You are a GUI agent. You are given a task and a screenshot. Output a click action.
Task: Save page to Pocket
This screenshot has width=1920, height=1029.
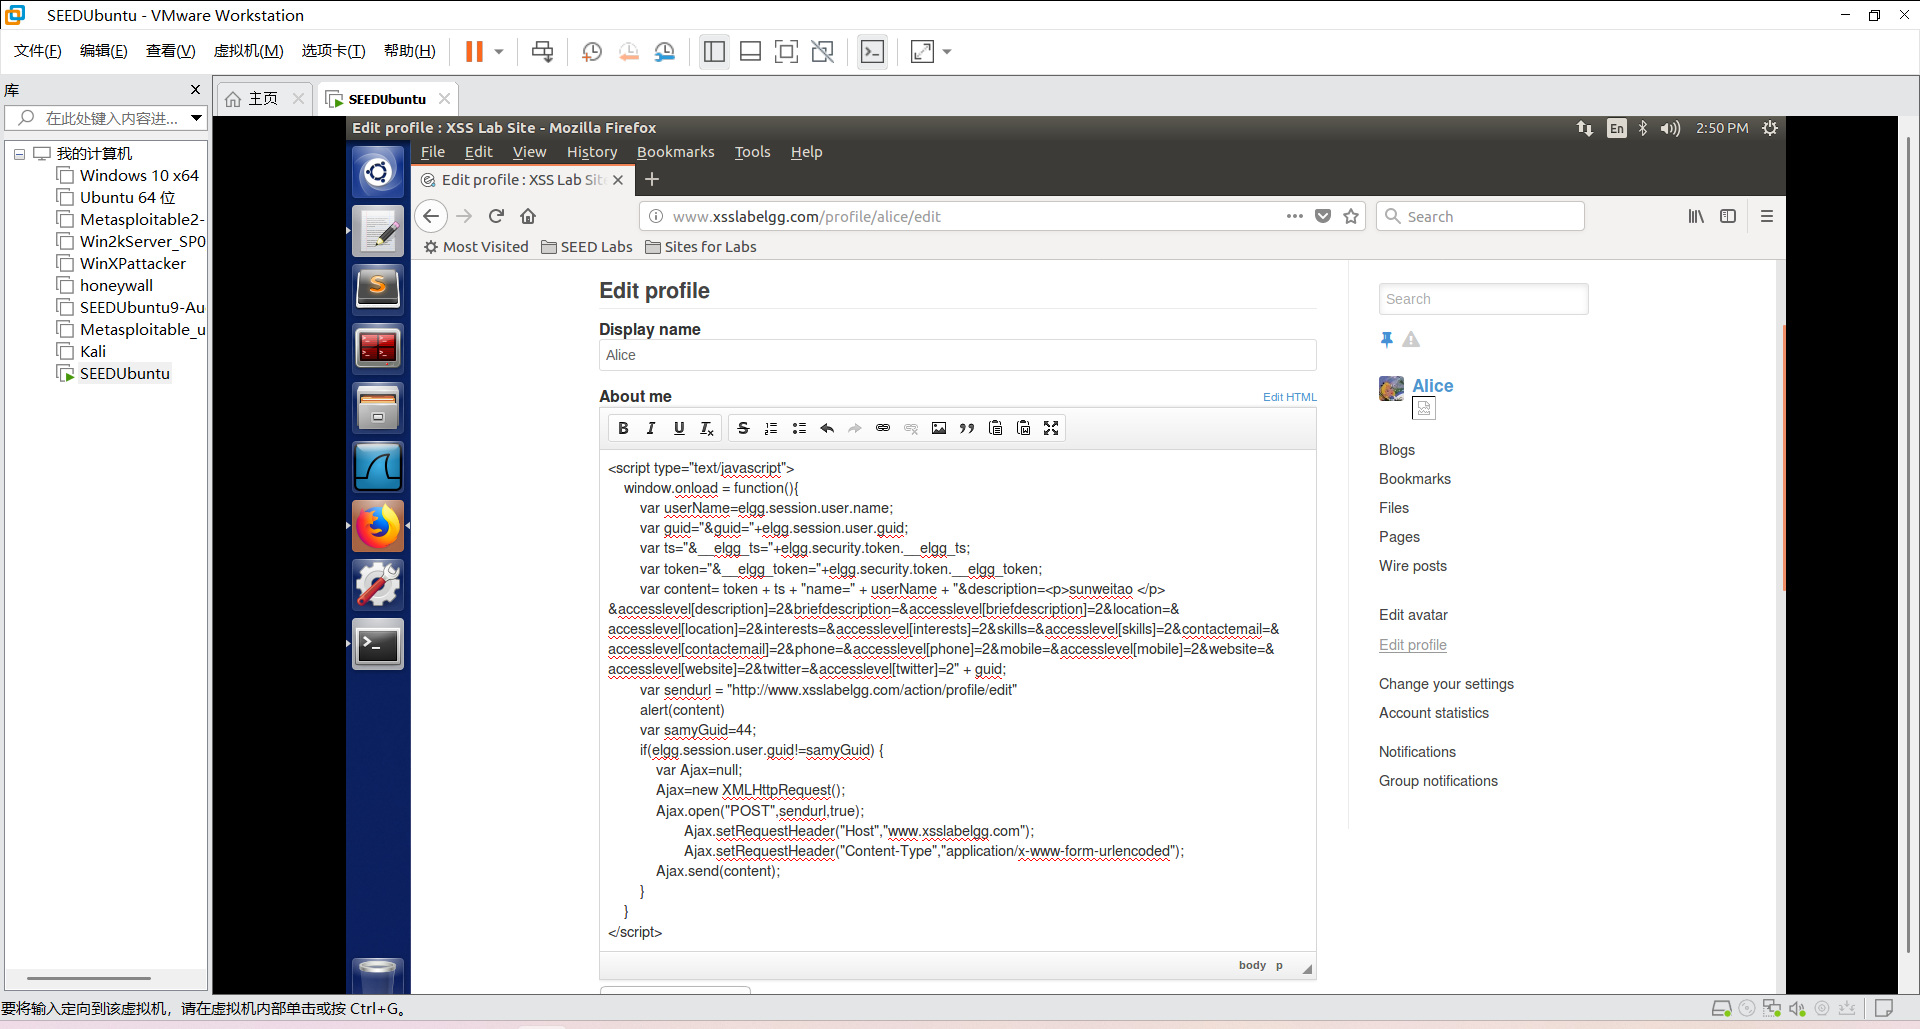1323,216
